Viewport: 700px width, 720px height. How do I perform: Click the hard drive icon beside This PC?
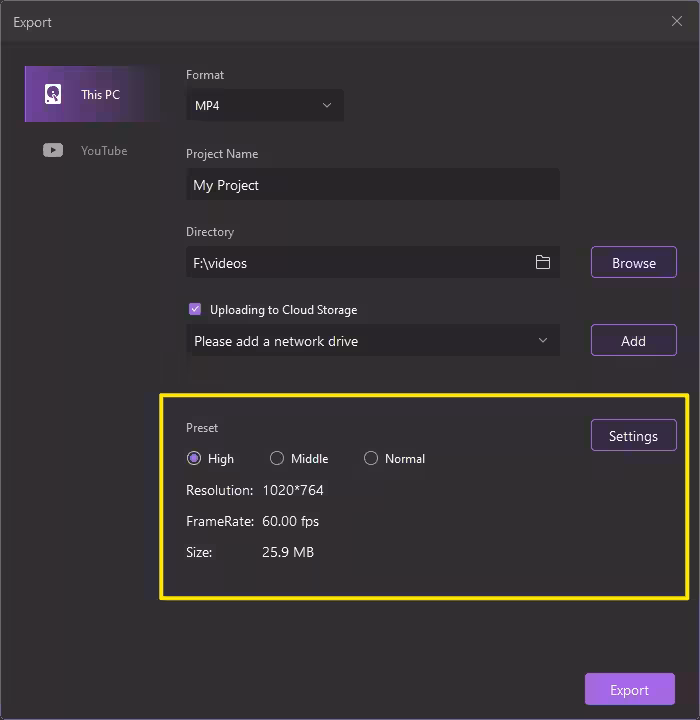(53, 95)
